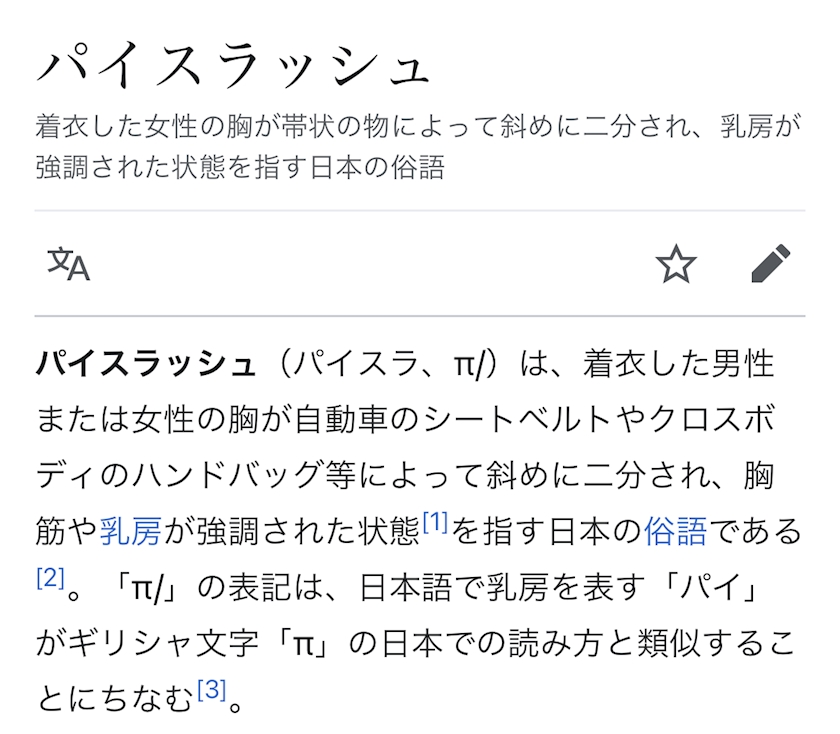Select footnote reference [3]
The image size is (840, 734).
tap(211, 690)
